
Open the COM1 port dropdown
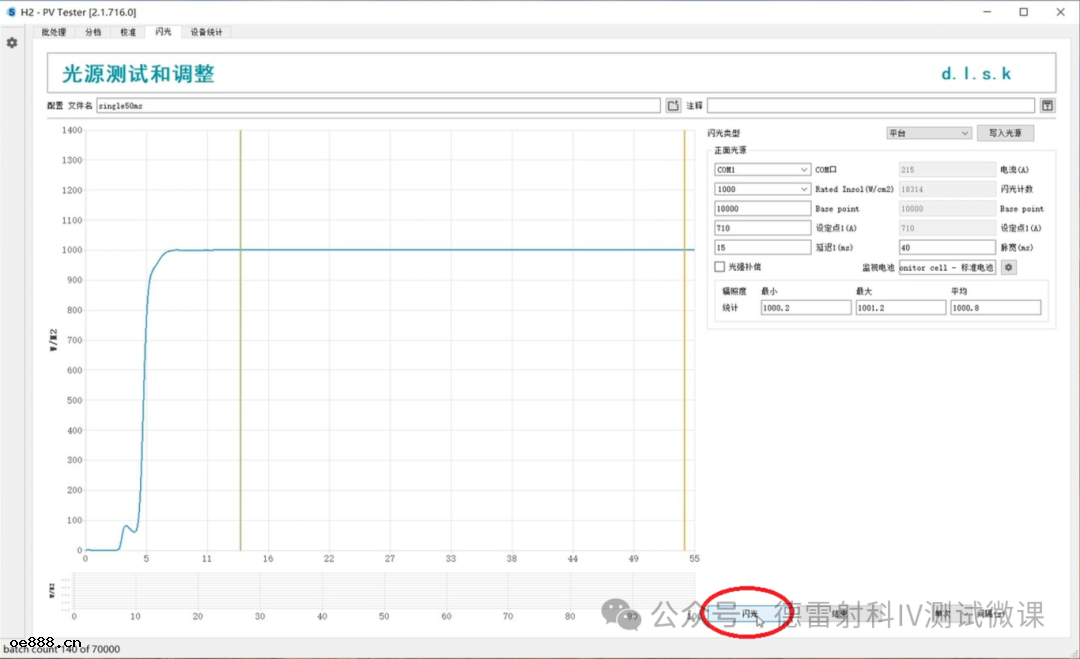point(762,170)
